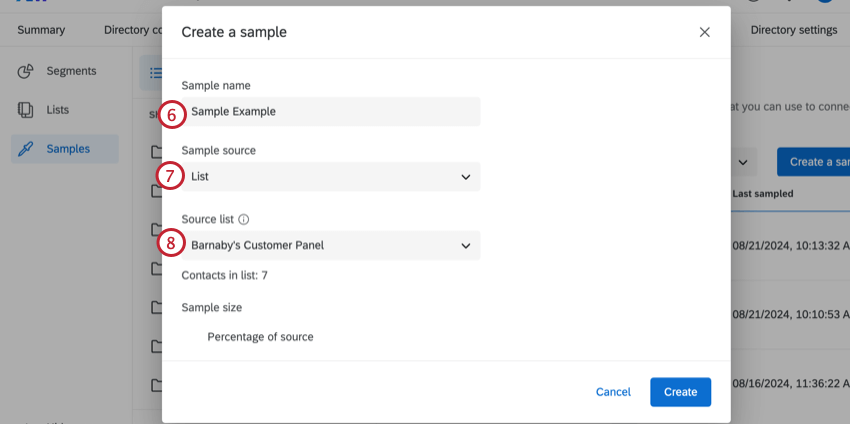Image resolution: width=850 pixels, height=424 pixels.
Task: Click the Lists icon in sidebar
Action: click(x=26, y=110)
